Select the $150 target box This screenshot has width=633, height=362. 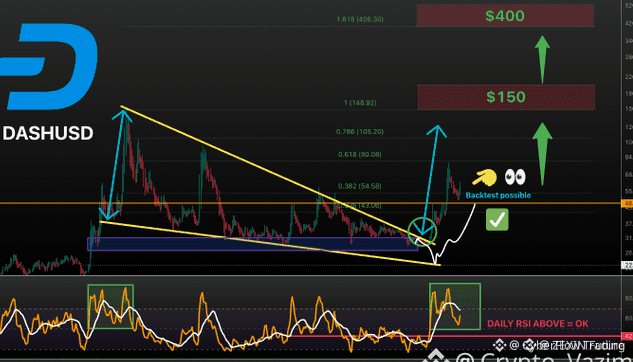click(506, 97)
